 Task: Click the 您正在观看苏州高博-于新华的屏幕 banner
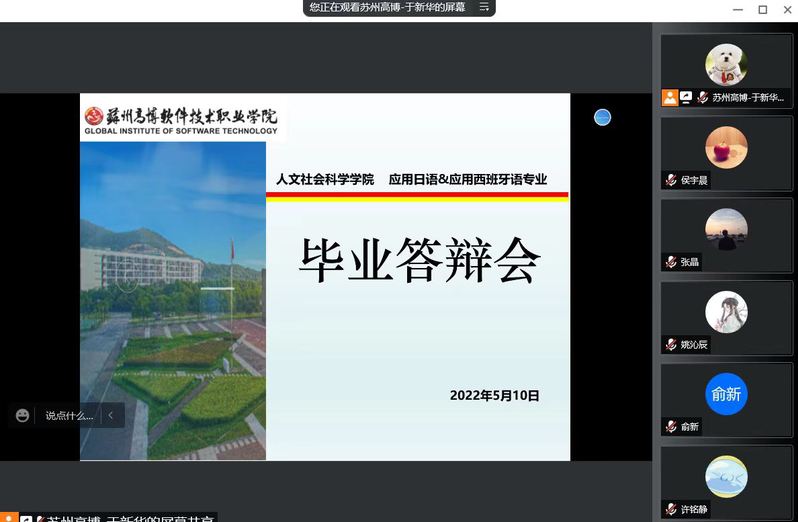pos(390,7)
